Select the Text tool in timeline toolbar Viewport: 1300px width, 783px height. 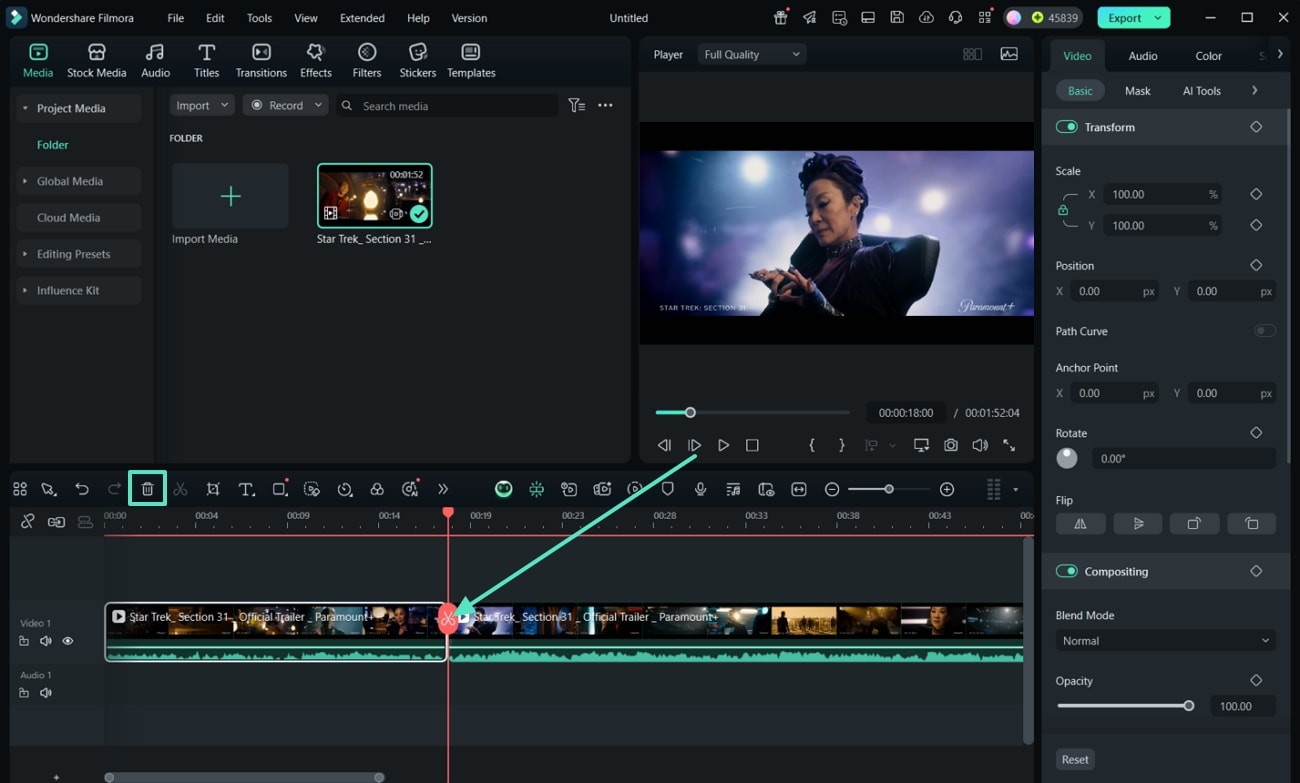[x=246, y=489]
